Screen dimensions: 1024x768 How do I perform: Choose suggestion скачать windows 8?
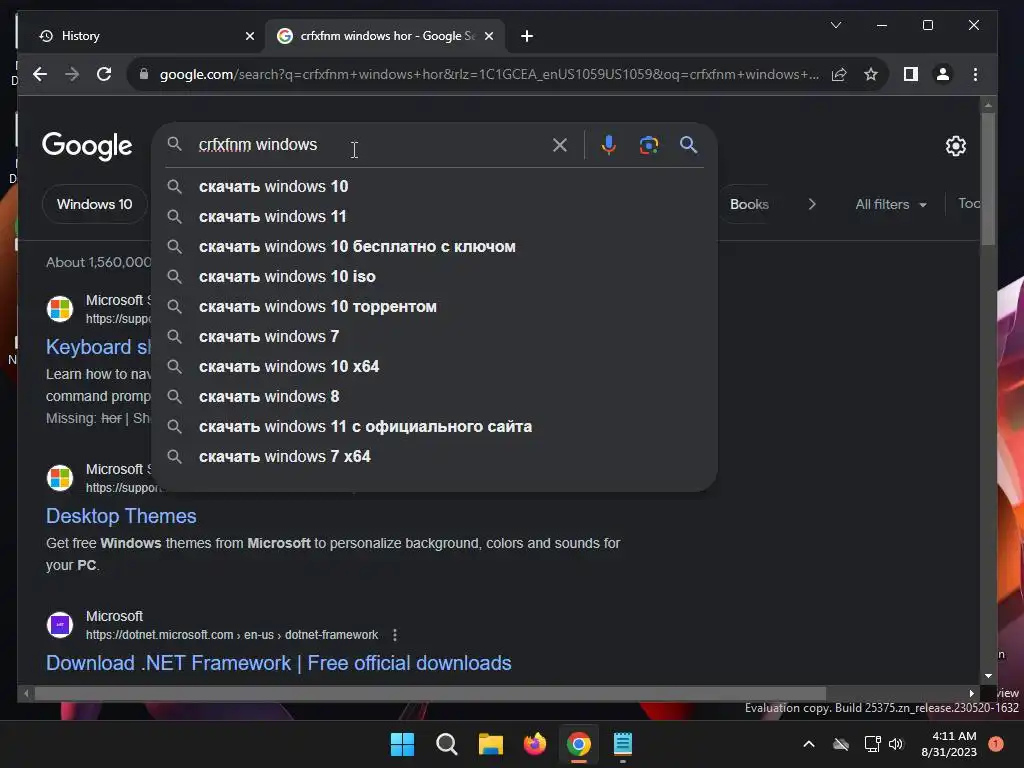pos(434,397)
